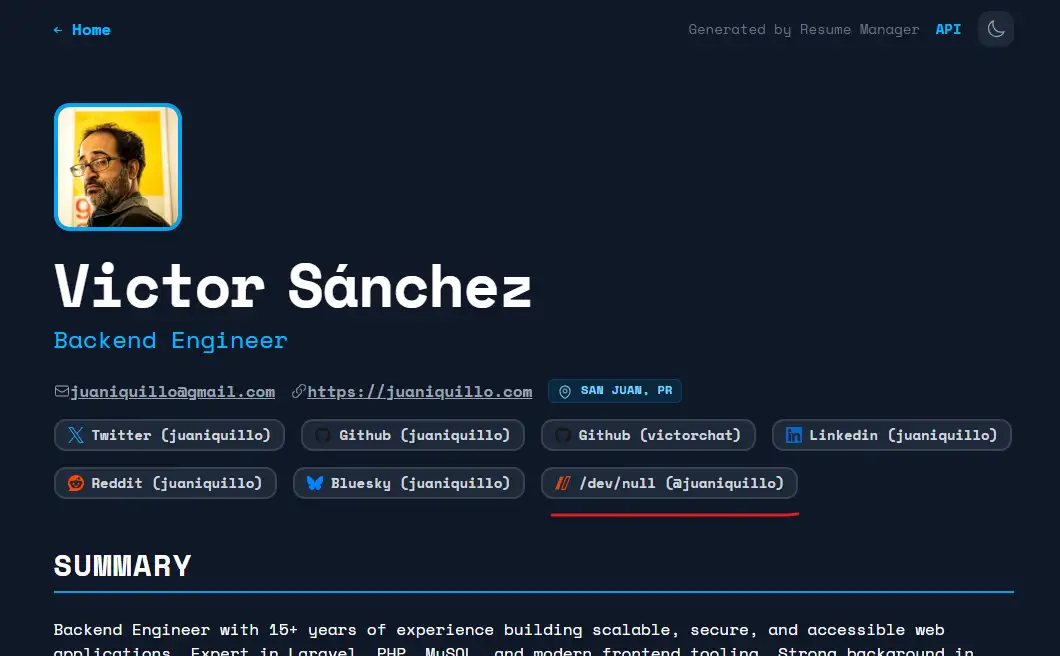The width and height of the screenshot is (1060, 656).
Task: Open the API link in the header
Action: (948, 29)
